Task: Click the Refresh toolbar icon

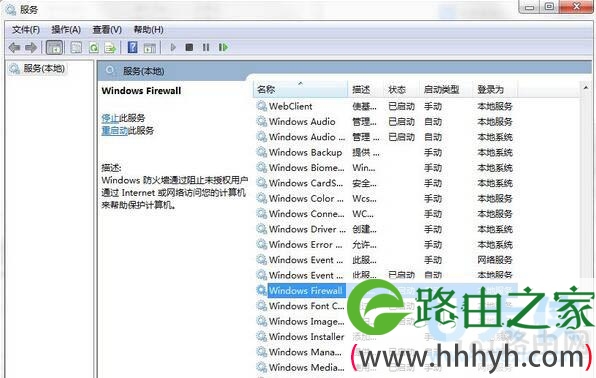Action: pos(94,48)
